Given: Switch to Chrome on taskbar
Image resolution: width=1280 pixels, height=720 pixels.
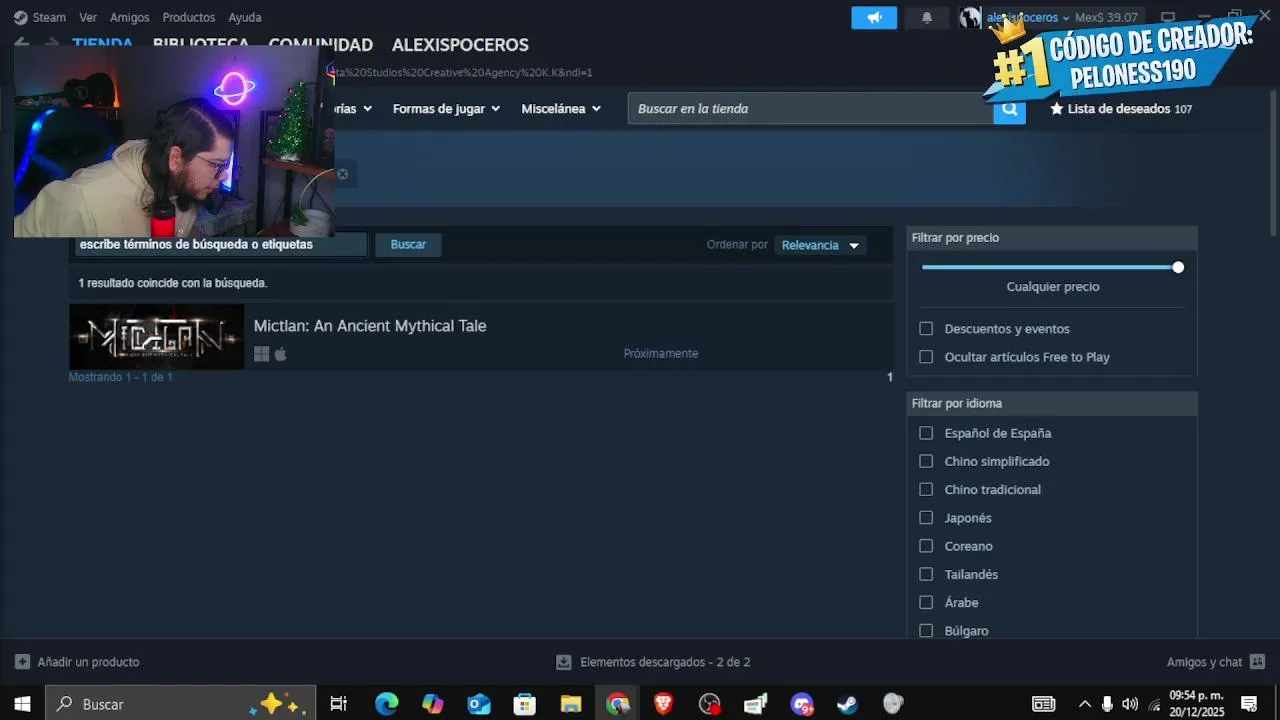Looking at the screenshot, I should 617,704.
